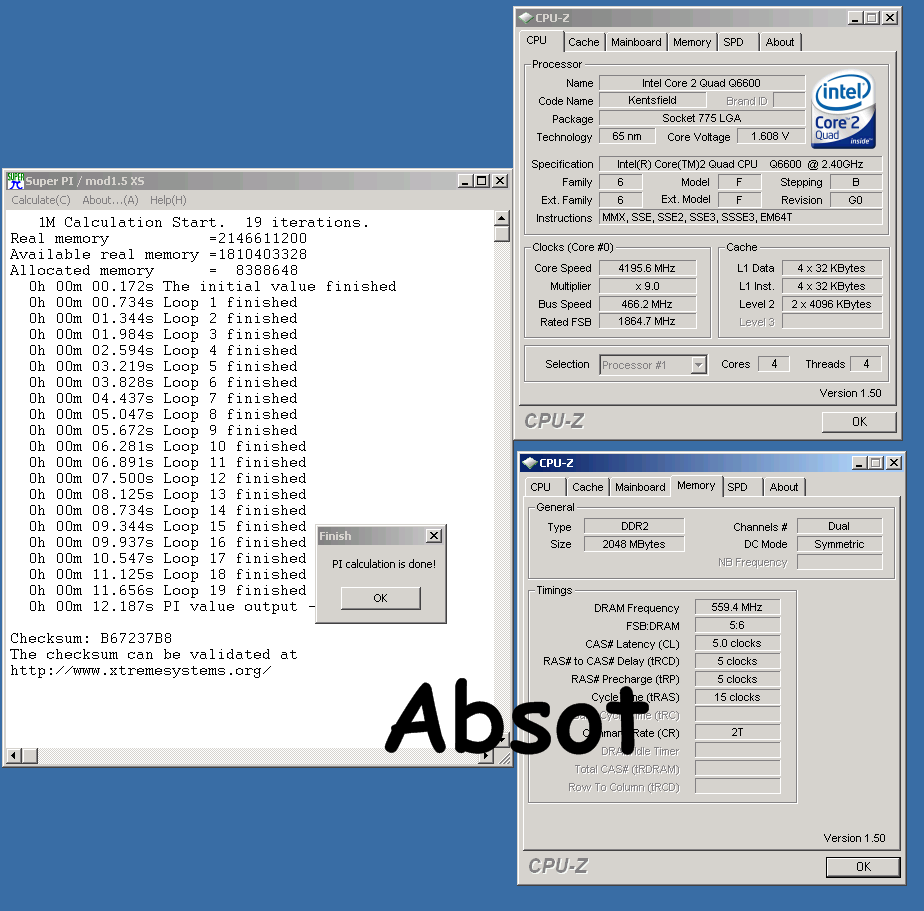Close the bottom CPU-Z Memory window
Viewport: 924px width, 911px height.
coord(894,463)
